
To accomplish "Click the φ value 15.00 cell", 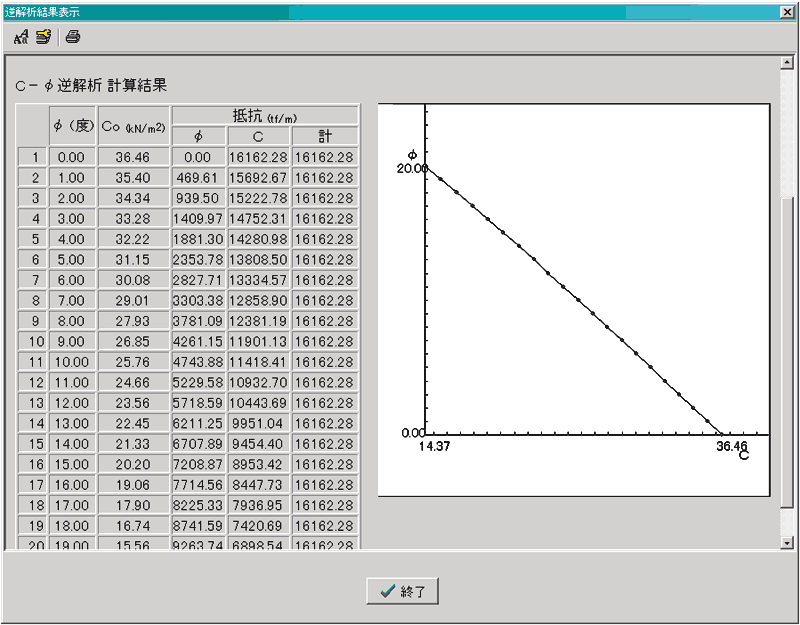I will 72,464.
